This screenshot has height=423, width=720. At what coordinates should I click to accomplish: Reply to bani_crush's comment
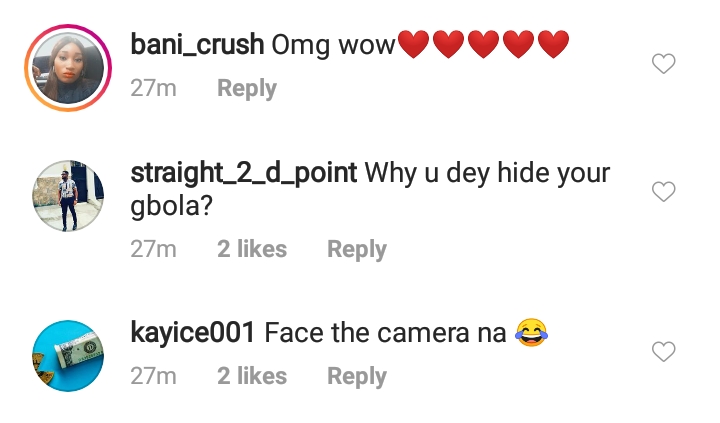(x=247, y=89)
